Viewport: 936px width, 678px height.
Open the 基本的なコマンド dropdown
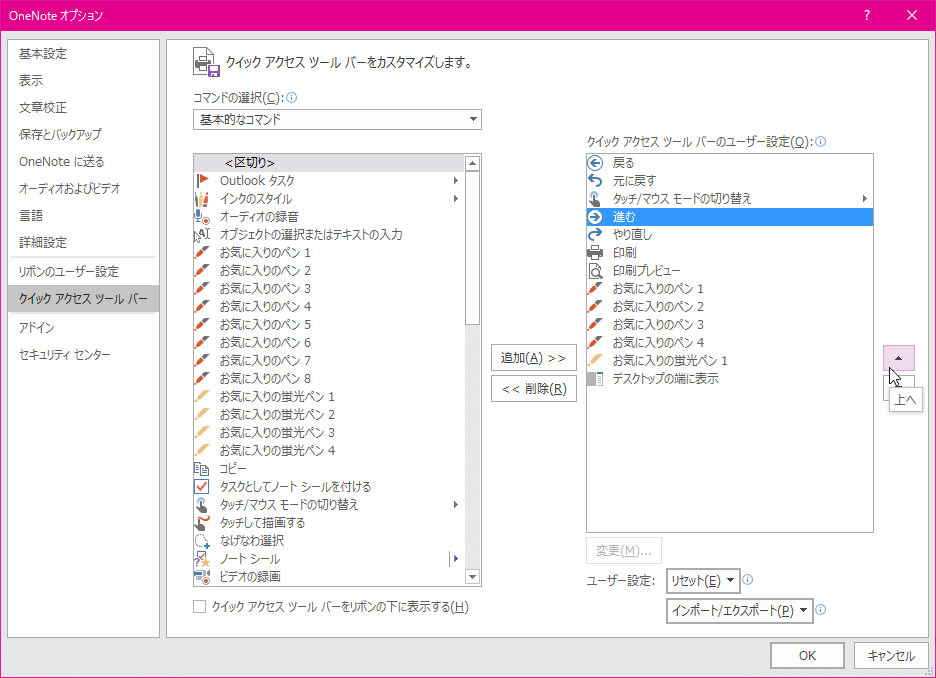[x=337, y=119]
